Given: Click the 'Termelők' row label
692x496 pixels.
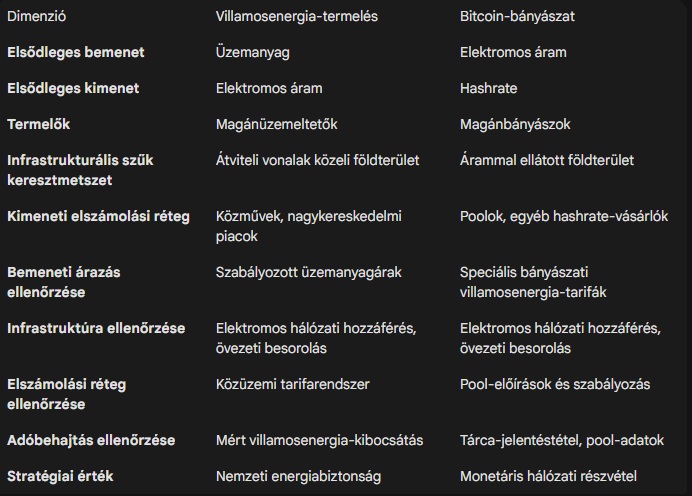Looking at the screenshot, I should [39, 124].
